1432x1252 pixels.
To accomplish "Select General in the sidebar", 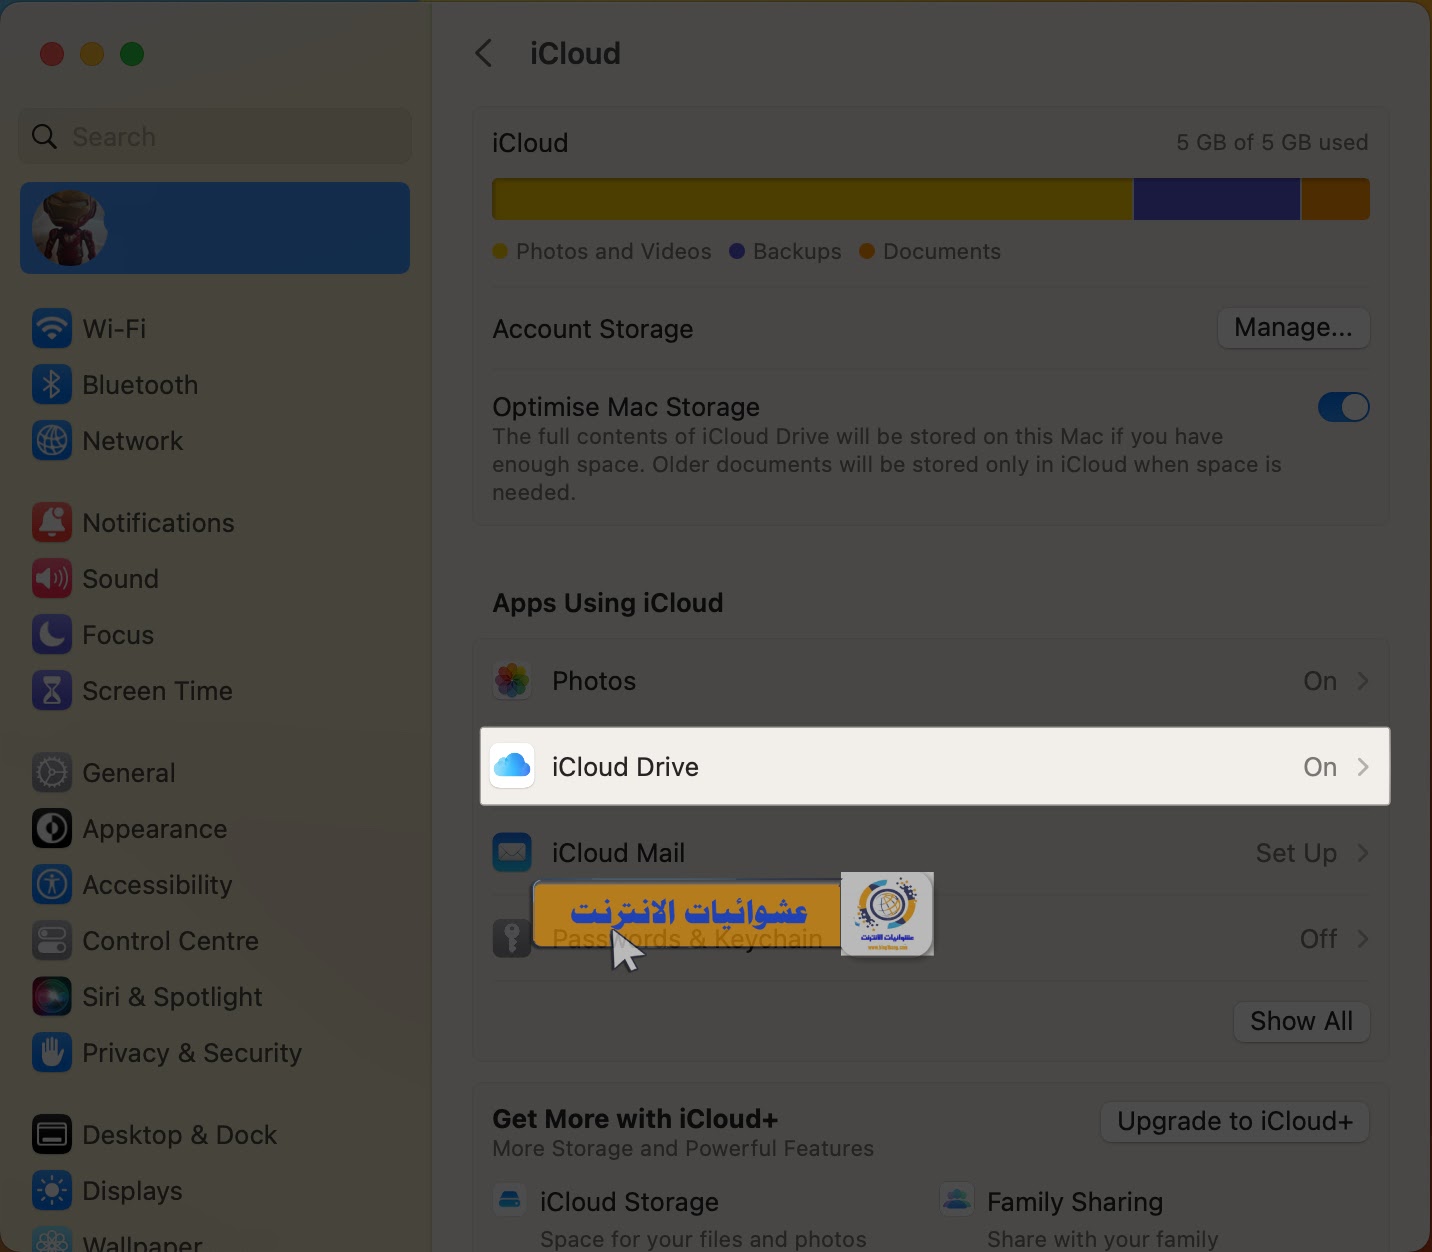I will 215,772.
